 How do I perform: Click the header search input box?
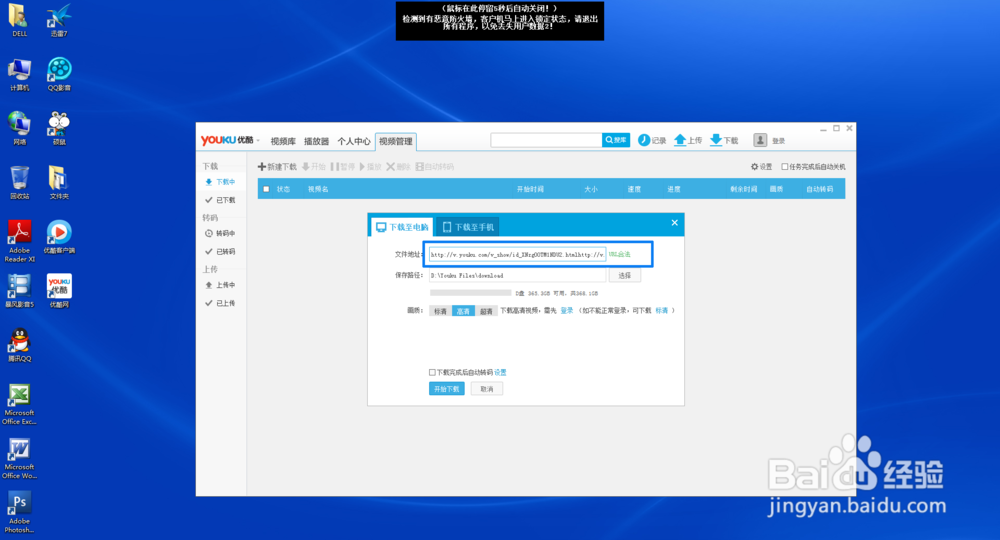(x=546, y=140)
